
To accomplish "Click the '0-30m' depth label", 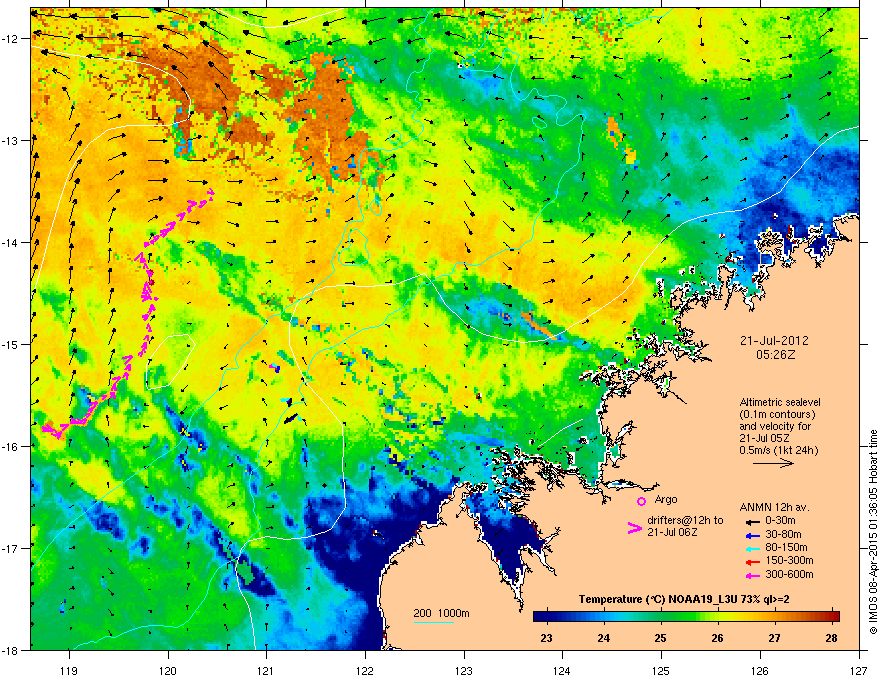I will point(780,521).
